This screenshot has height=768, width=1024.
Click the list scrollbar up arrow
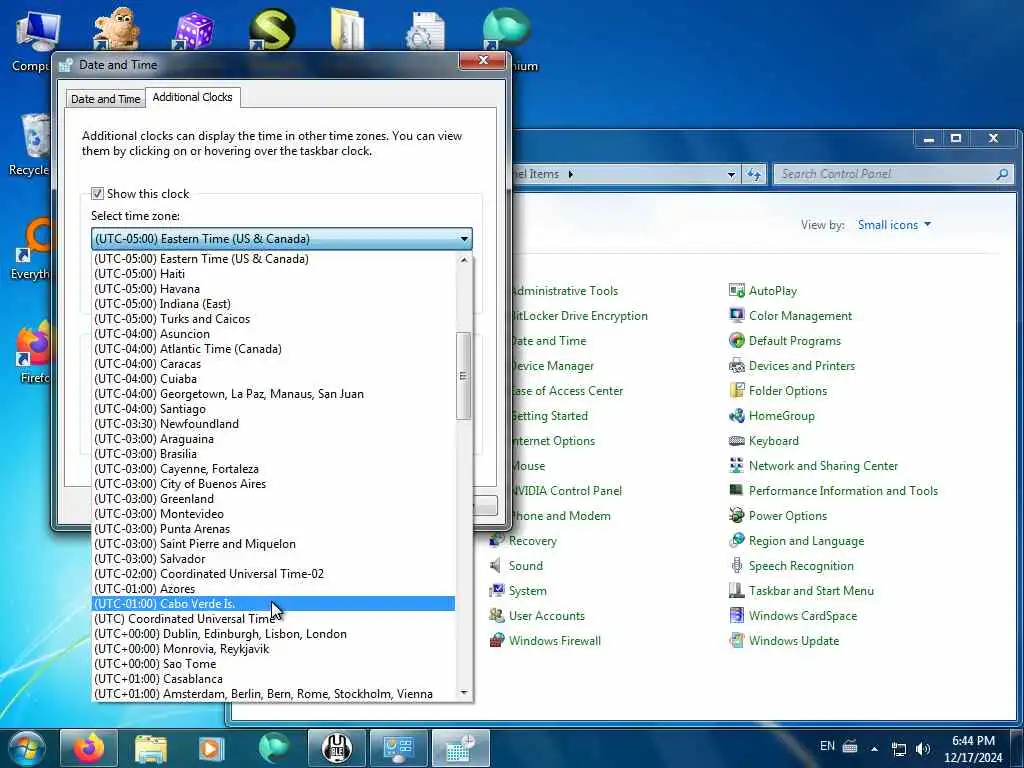tap(464, 260)
